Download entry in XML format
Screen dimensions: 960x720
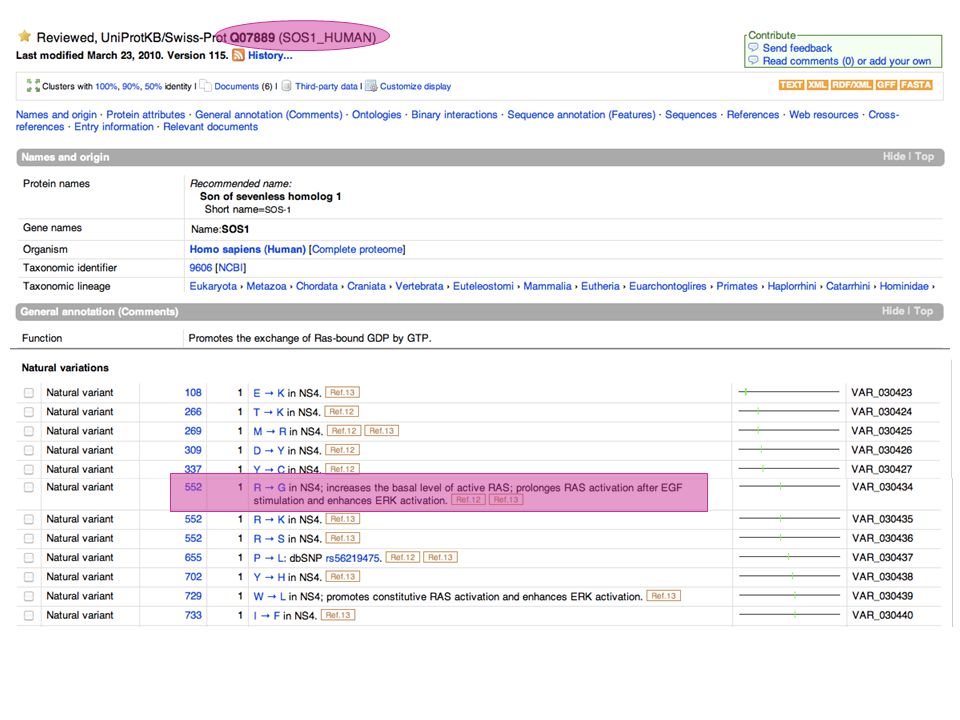point(817,85)
